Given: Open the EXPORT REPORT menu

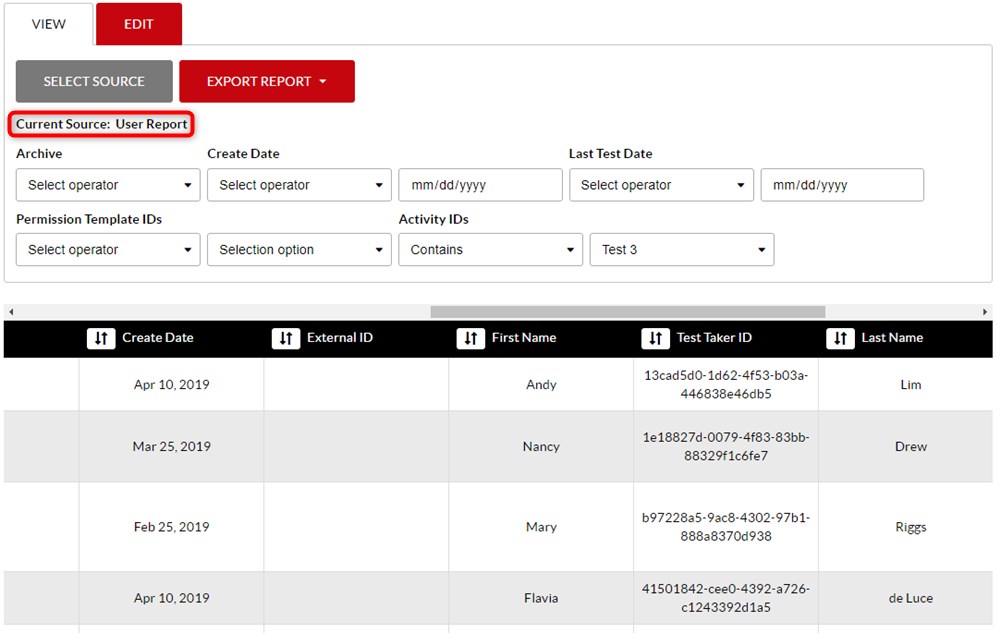Looking at the screenshot, I should click(x=266, y=81).
